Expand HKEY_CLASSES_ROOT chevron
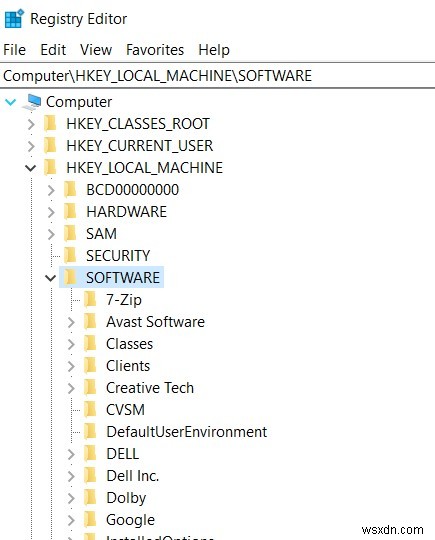Screen dimensions: 435x540 (x=31, y=124)
